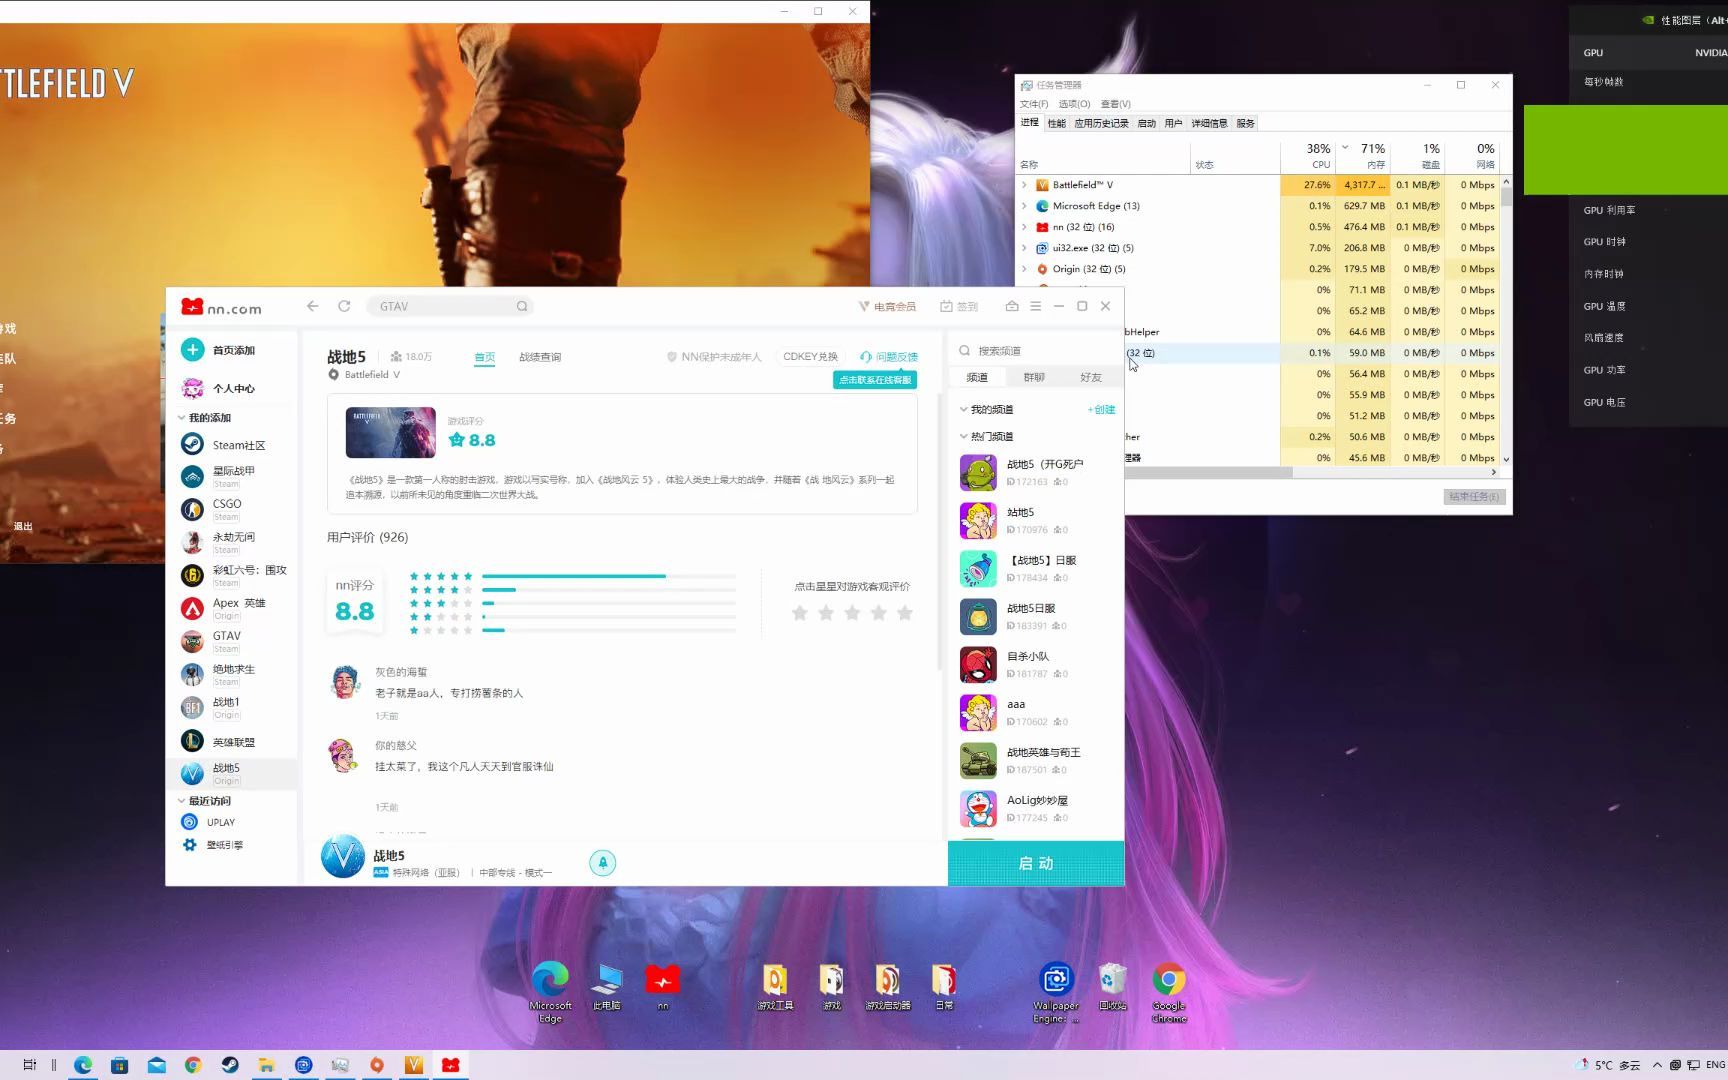The height and width of the screenshot is (1080, 1728).
Task: Click 电竞会员 link
Action: [x=887, y=306]
